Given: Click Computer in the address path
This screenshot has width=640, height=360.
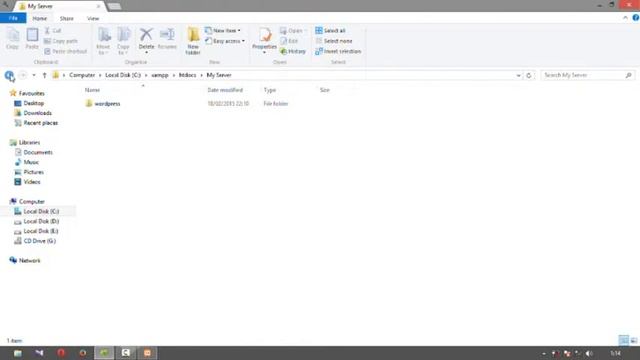Looking at the screenshot, I should coord(82,75).
